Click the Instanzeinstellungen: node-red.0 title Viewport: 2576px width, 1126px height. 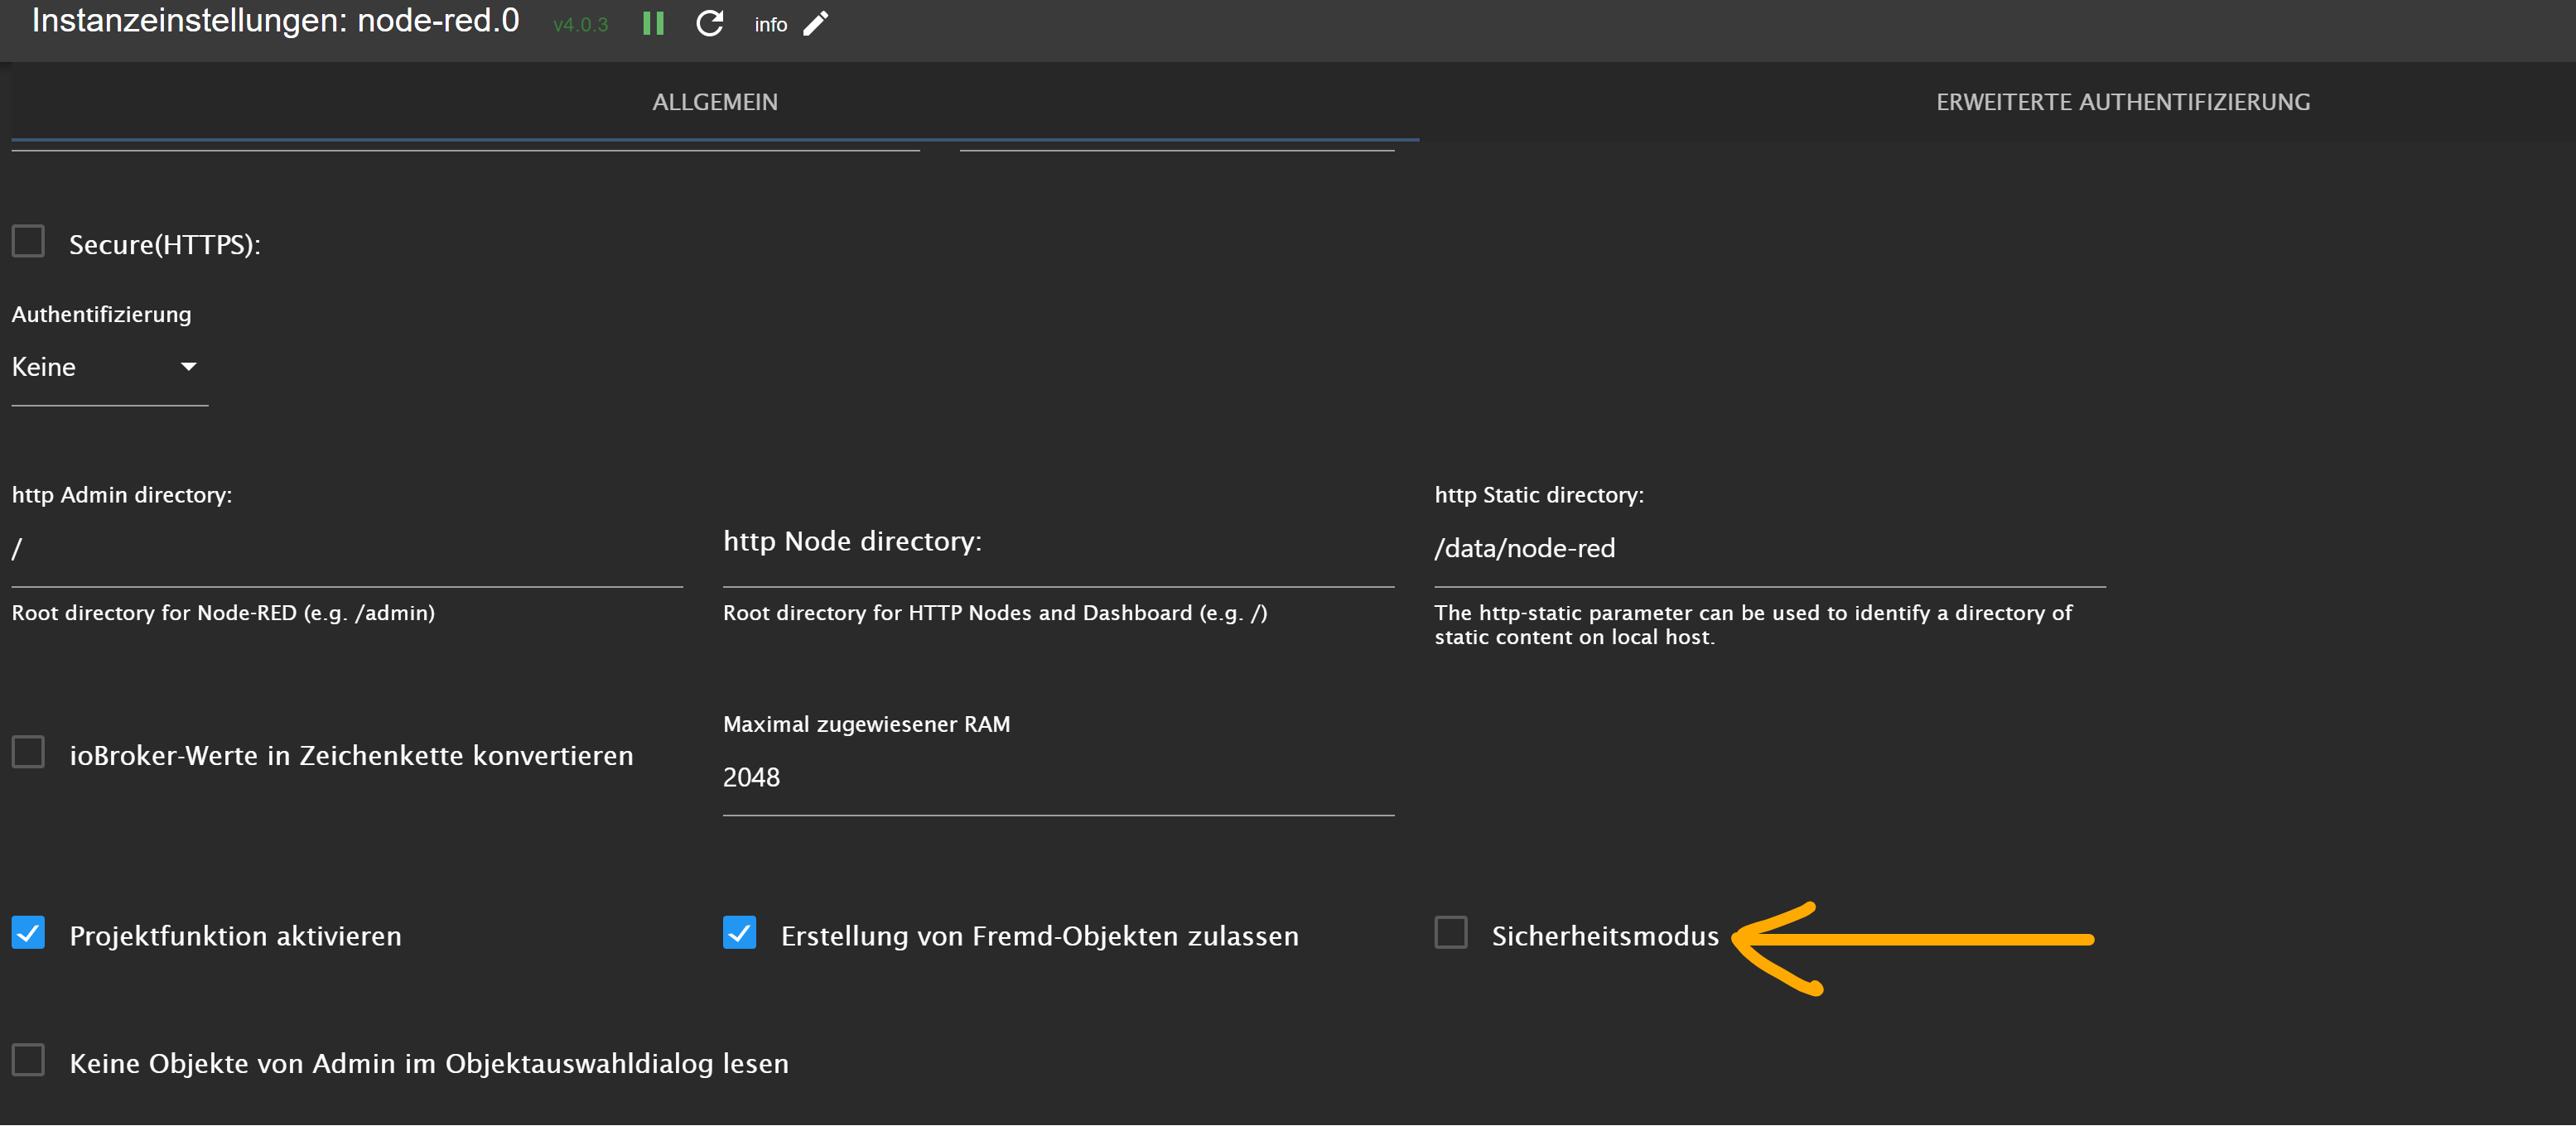coord(275,20)
